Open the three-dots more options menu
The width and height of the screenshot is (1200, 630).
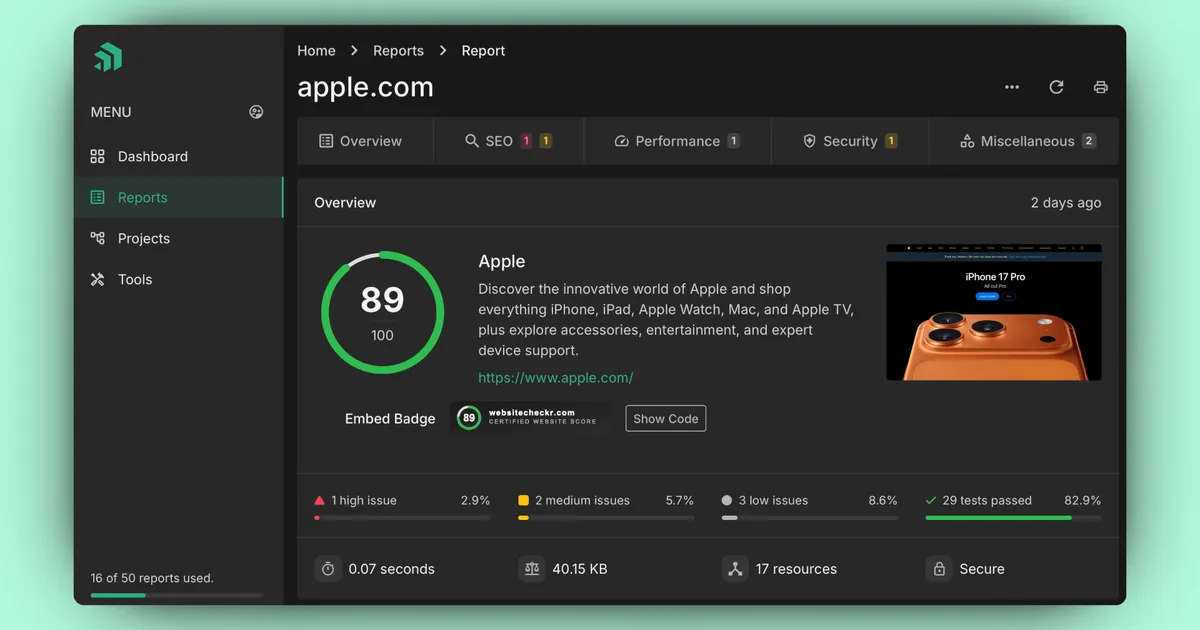[1012, 87]
